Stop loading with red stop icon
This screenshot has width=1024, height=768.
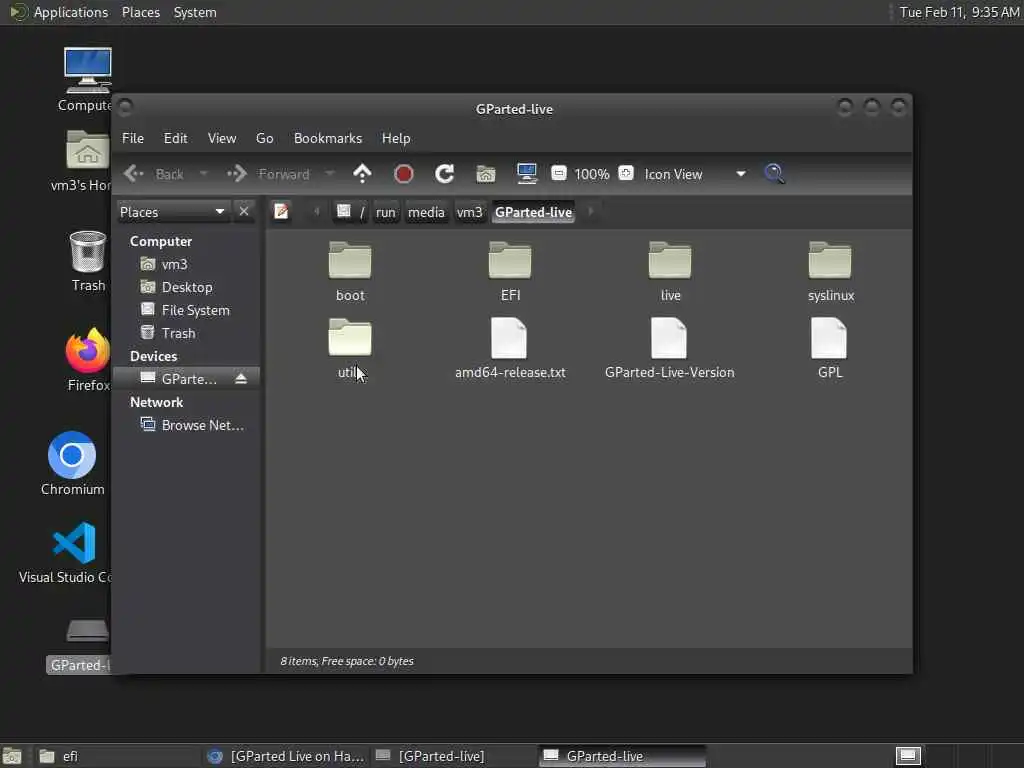click(x=404, y=174)
